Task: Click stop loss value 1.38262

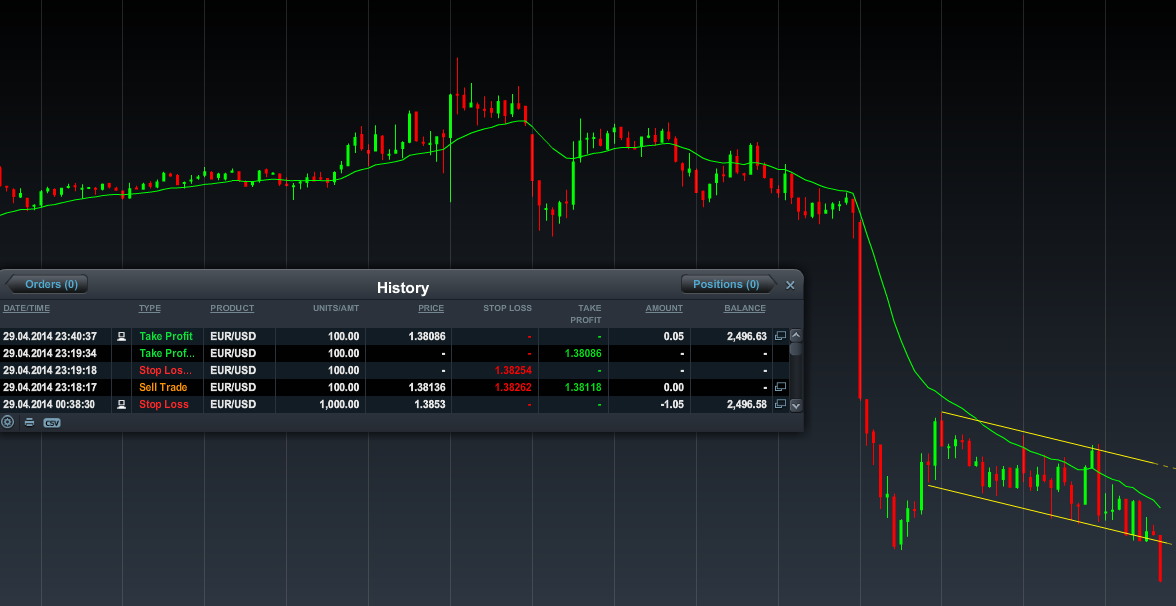Action: point(513,387)
